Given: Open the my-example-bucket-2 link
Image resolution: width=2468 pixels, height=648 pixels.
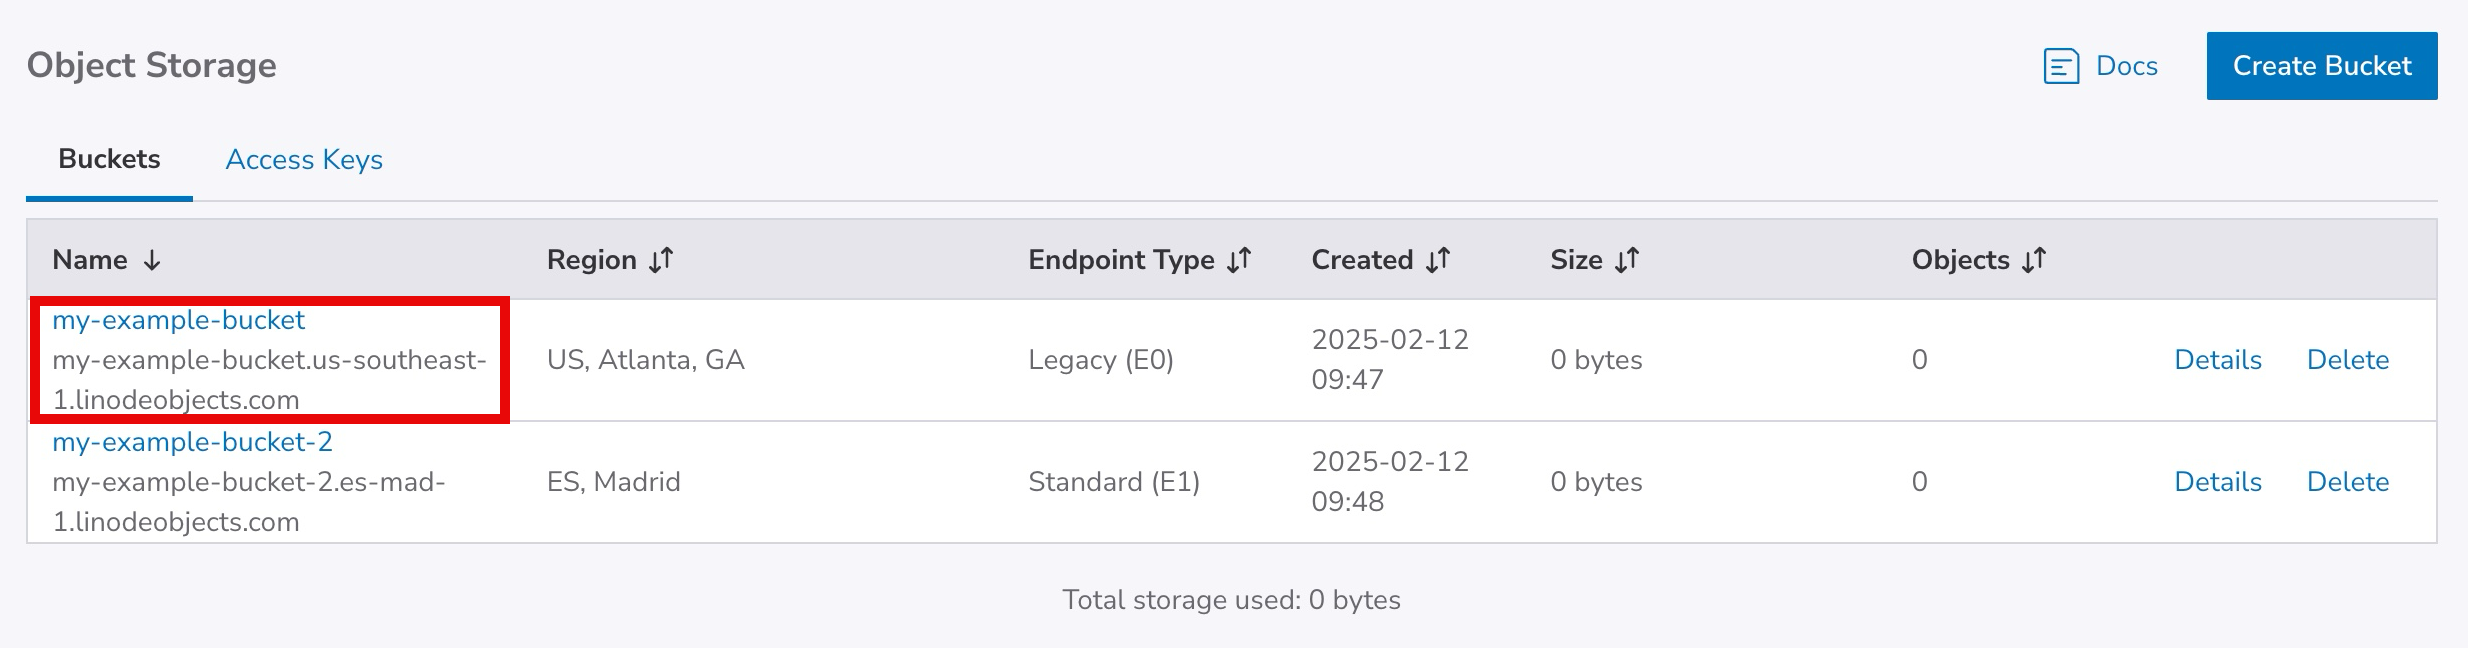Looking at the screenshot, I should (192, 442).
